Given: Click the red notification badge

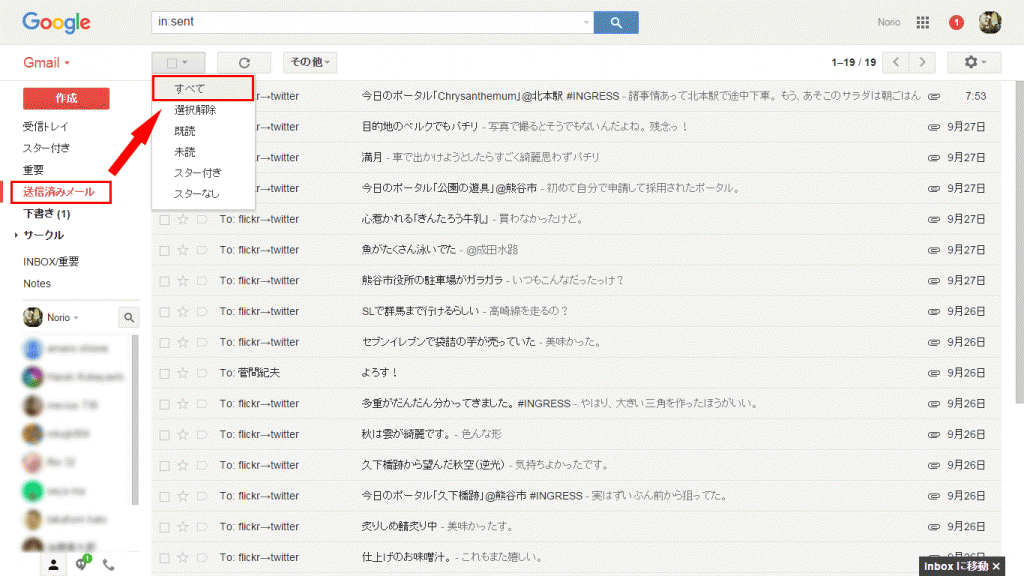Looking at the screenshot, I should pos(956,22).
